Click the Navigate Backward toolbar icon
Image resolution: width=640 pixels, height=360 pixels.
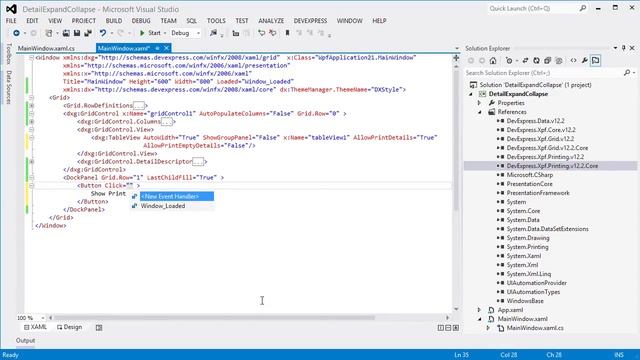tap(16, 33)
